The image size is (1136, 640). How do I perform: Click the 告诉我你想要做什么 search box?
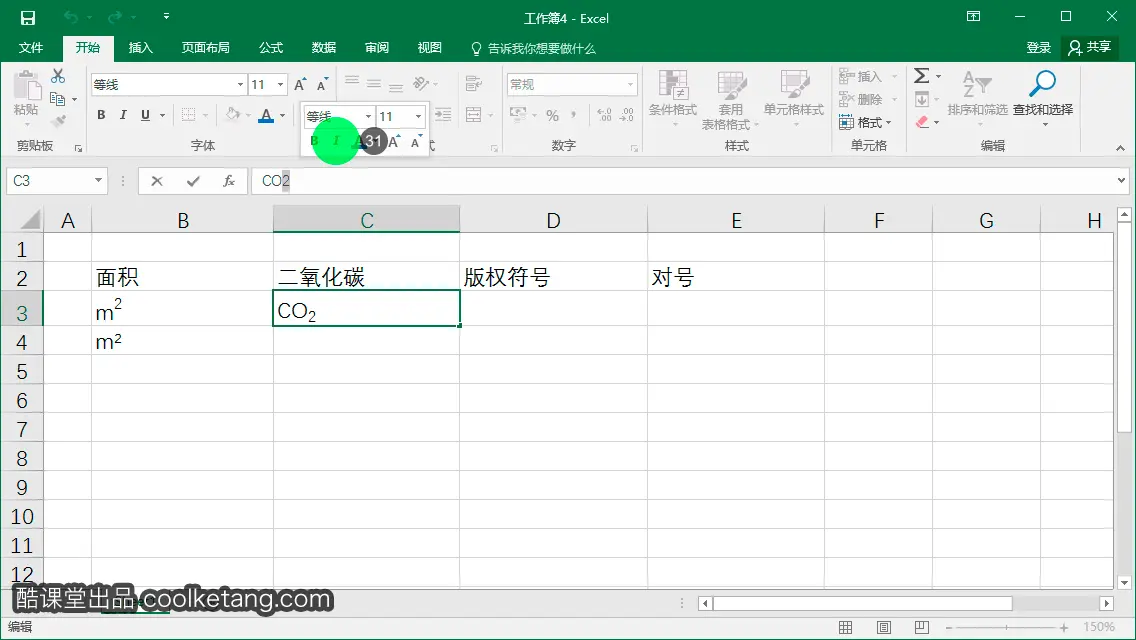click(x=533, y=49)
